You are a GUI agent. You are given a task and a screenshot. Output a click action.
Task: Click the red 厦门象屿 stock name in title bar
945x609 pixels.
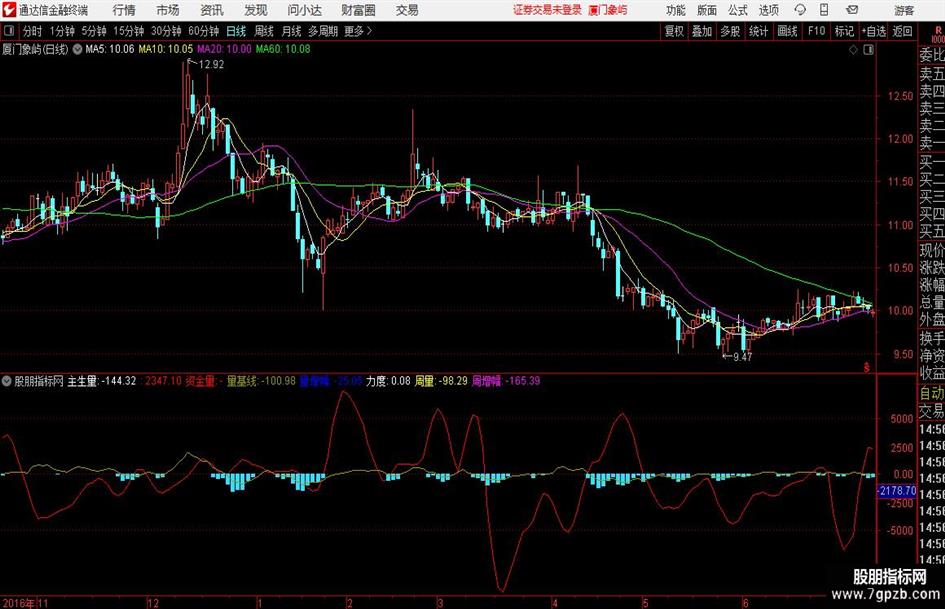tap(608, 10)
